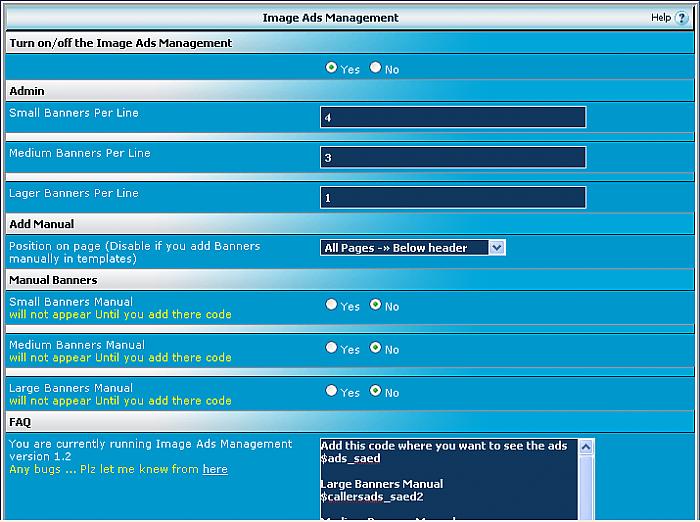Select Yes to turn on Image Ads Management

[x=332, y=68]
